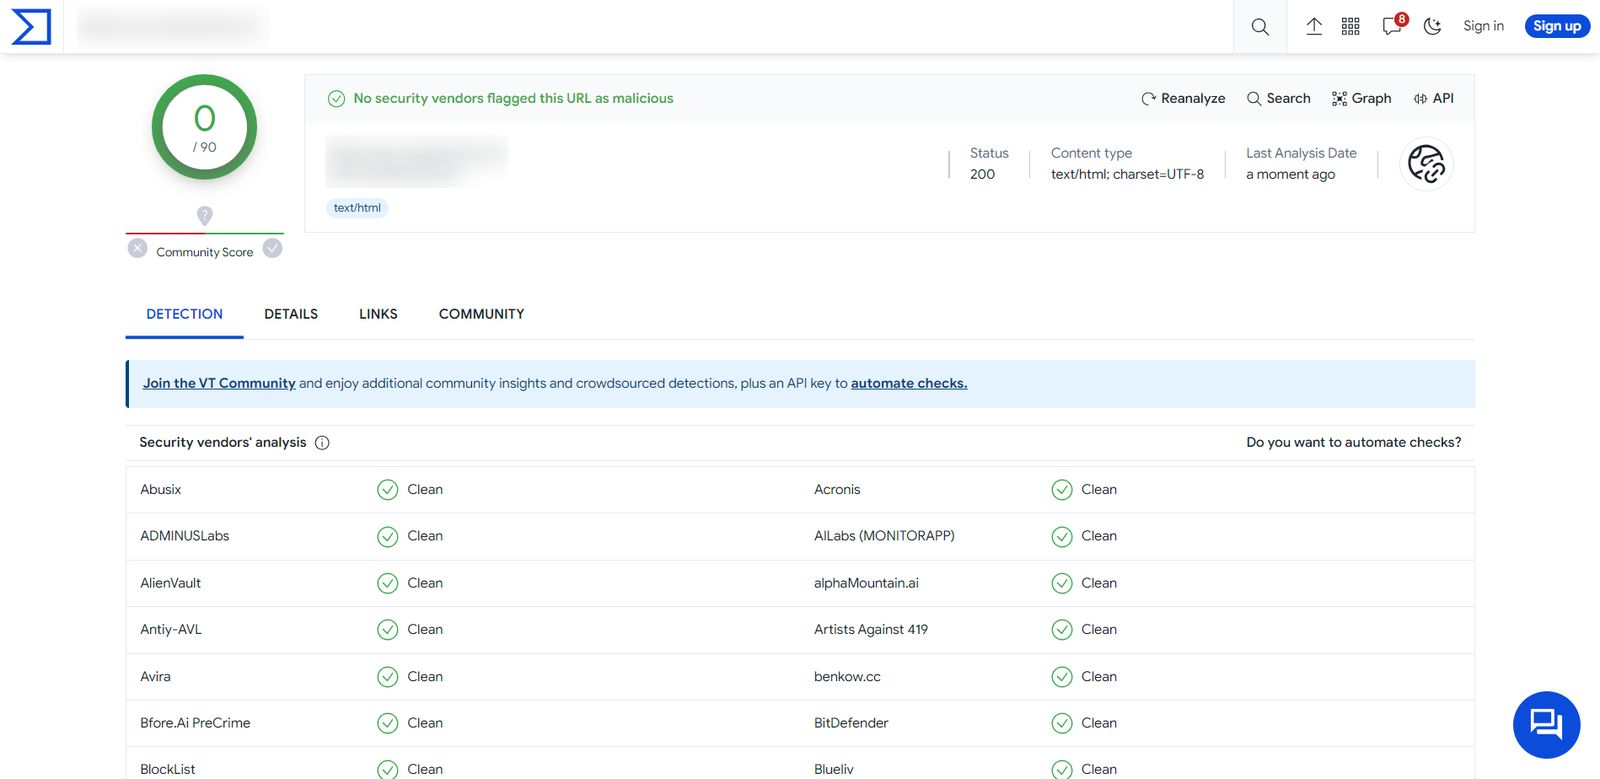Open the chat bubble button
This screenshot has width=1600, height=779.
coord(1546,724)
